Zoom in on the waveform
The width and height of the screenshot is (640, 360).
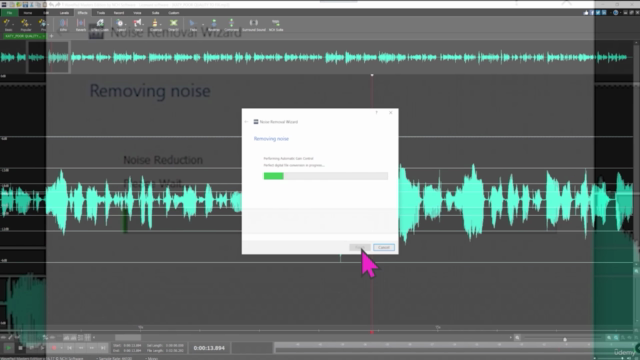[609, 338]
